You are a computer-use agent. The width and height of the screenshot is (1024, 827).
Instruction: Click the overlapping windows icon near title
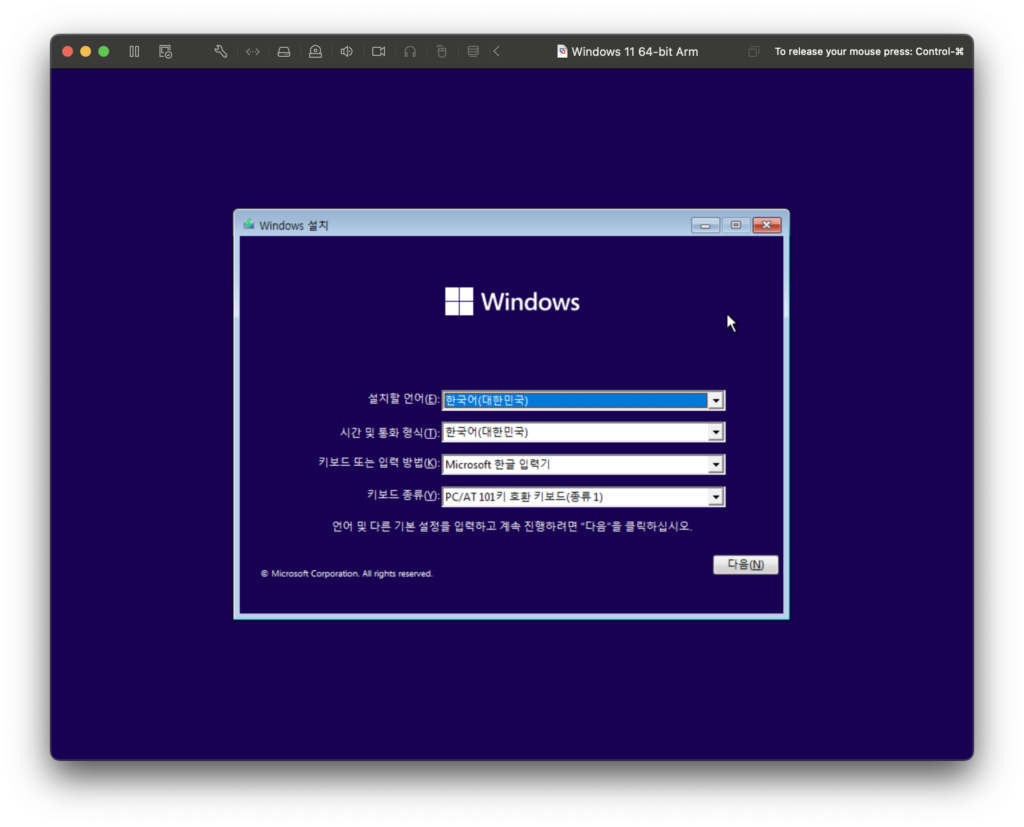753,51
